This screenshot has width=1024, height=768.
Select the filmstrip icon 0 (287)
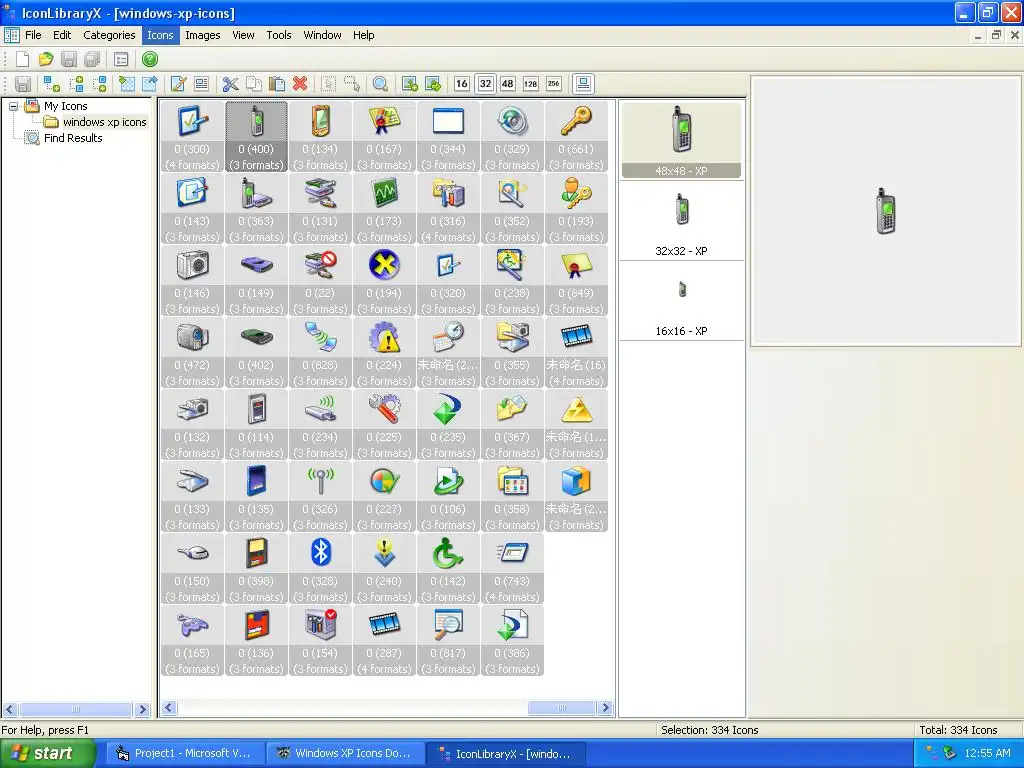(x=384, y=640)
